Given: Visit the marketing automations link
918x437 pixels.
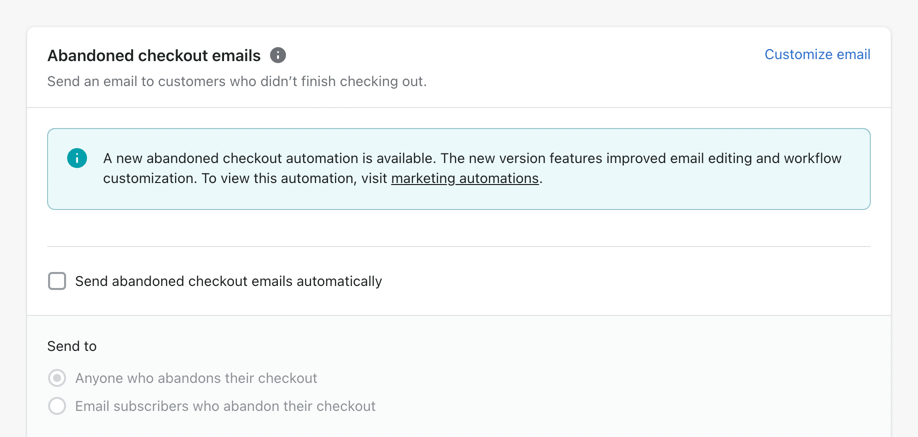Looking at the screenshot, I should click(465, 178).
